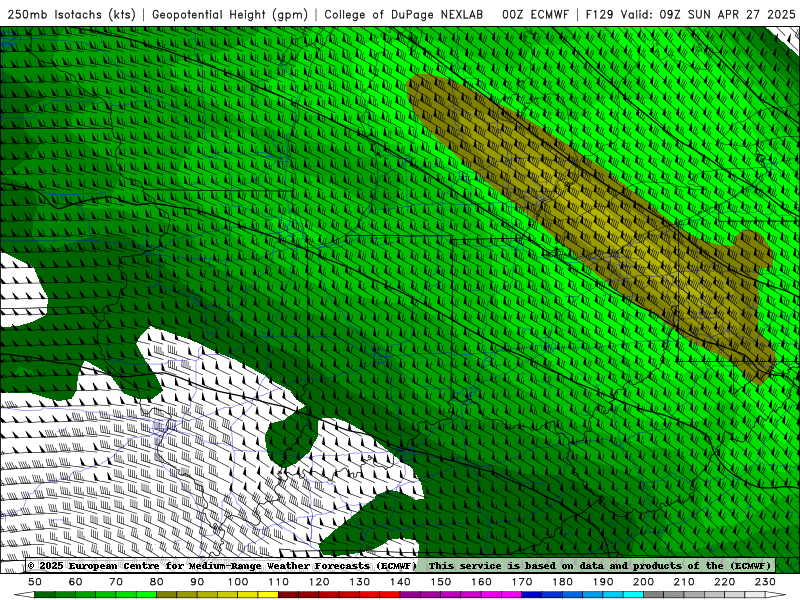Click the 200 knot legend label
This screenshot has width=800, height=600.
point(643,582)
